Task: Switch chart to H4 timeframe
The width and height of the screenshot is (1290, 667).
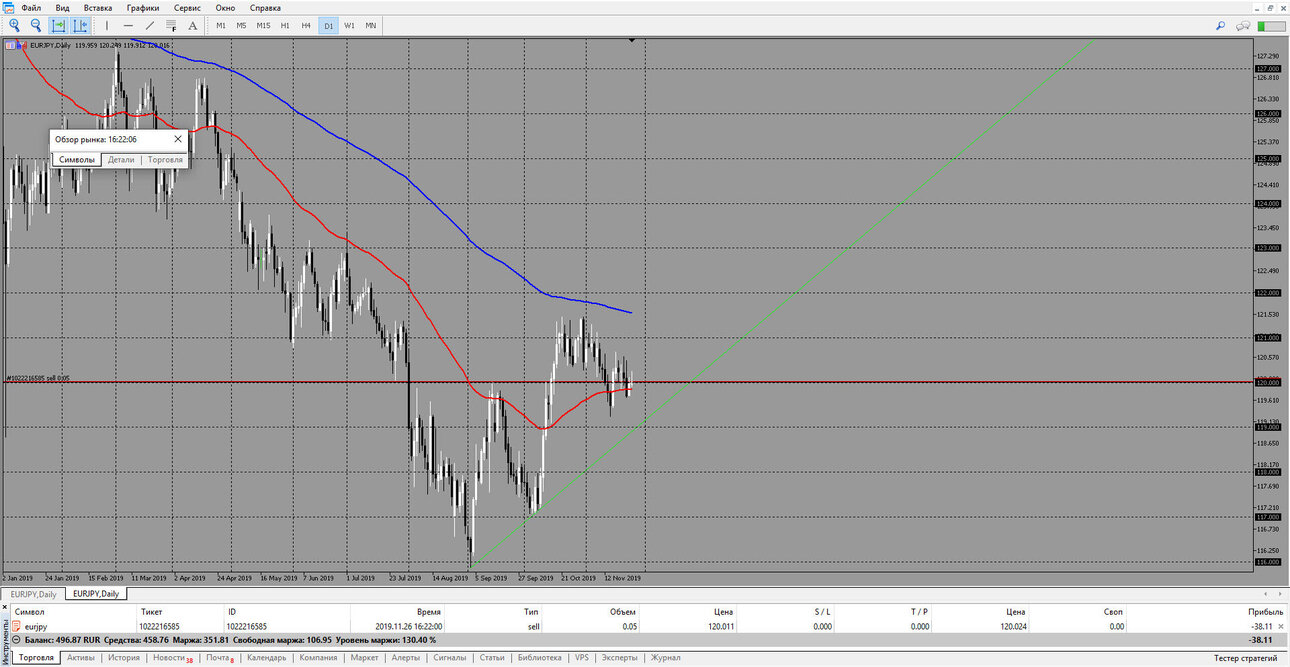Action: click(x=306, y=25)
